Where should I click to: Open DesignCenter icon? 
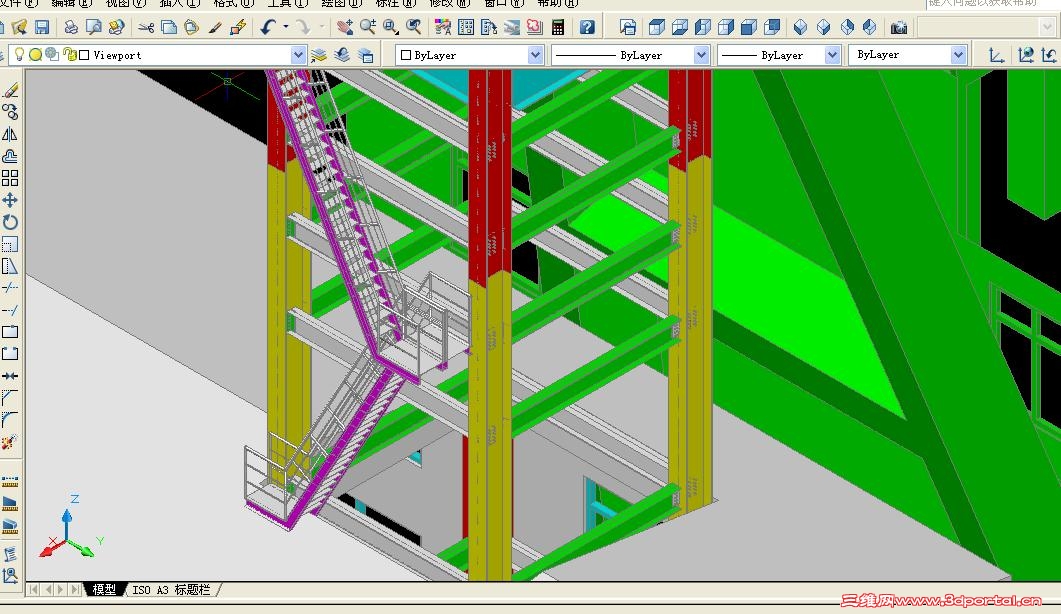point(466,27)
